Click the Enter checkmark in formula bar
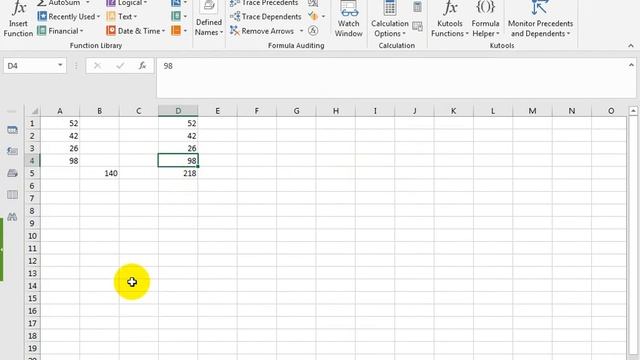 tap(120, 66)
